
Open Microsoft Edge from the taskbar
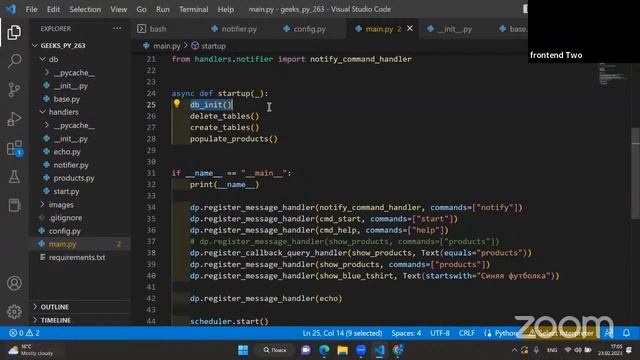pyautogui.click(x=324, y=350)
